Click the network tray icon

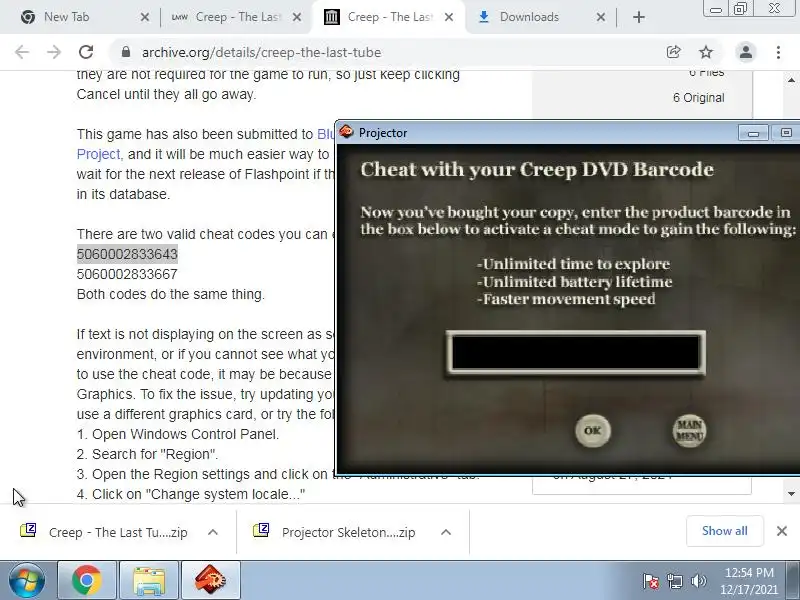pos(674,581)
